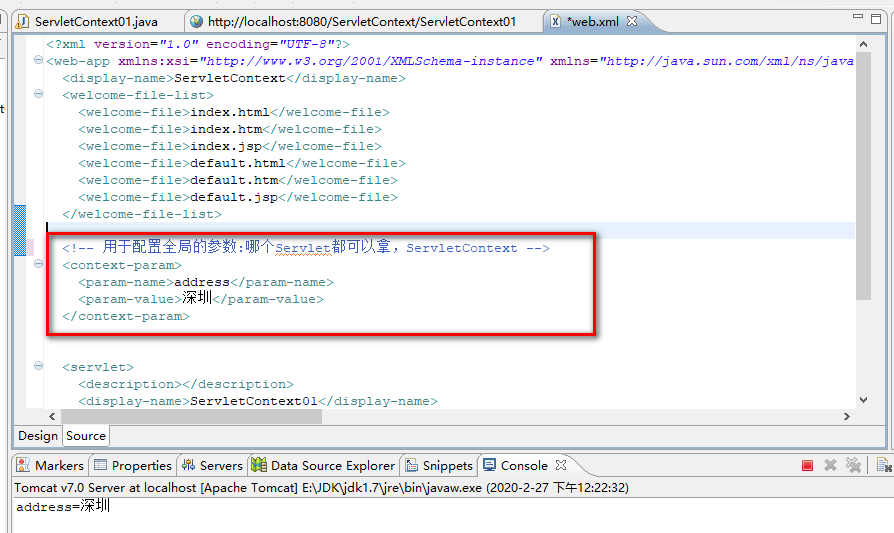Close the *web.xml editor tab

pyautogui.click(x=632, y=21)
